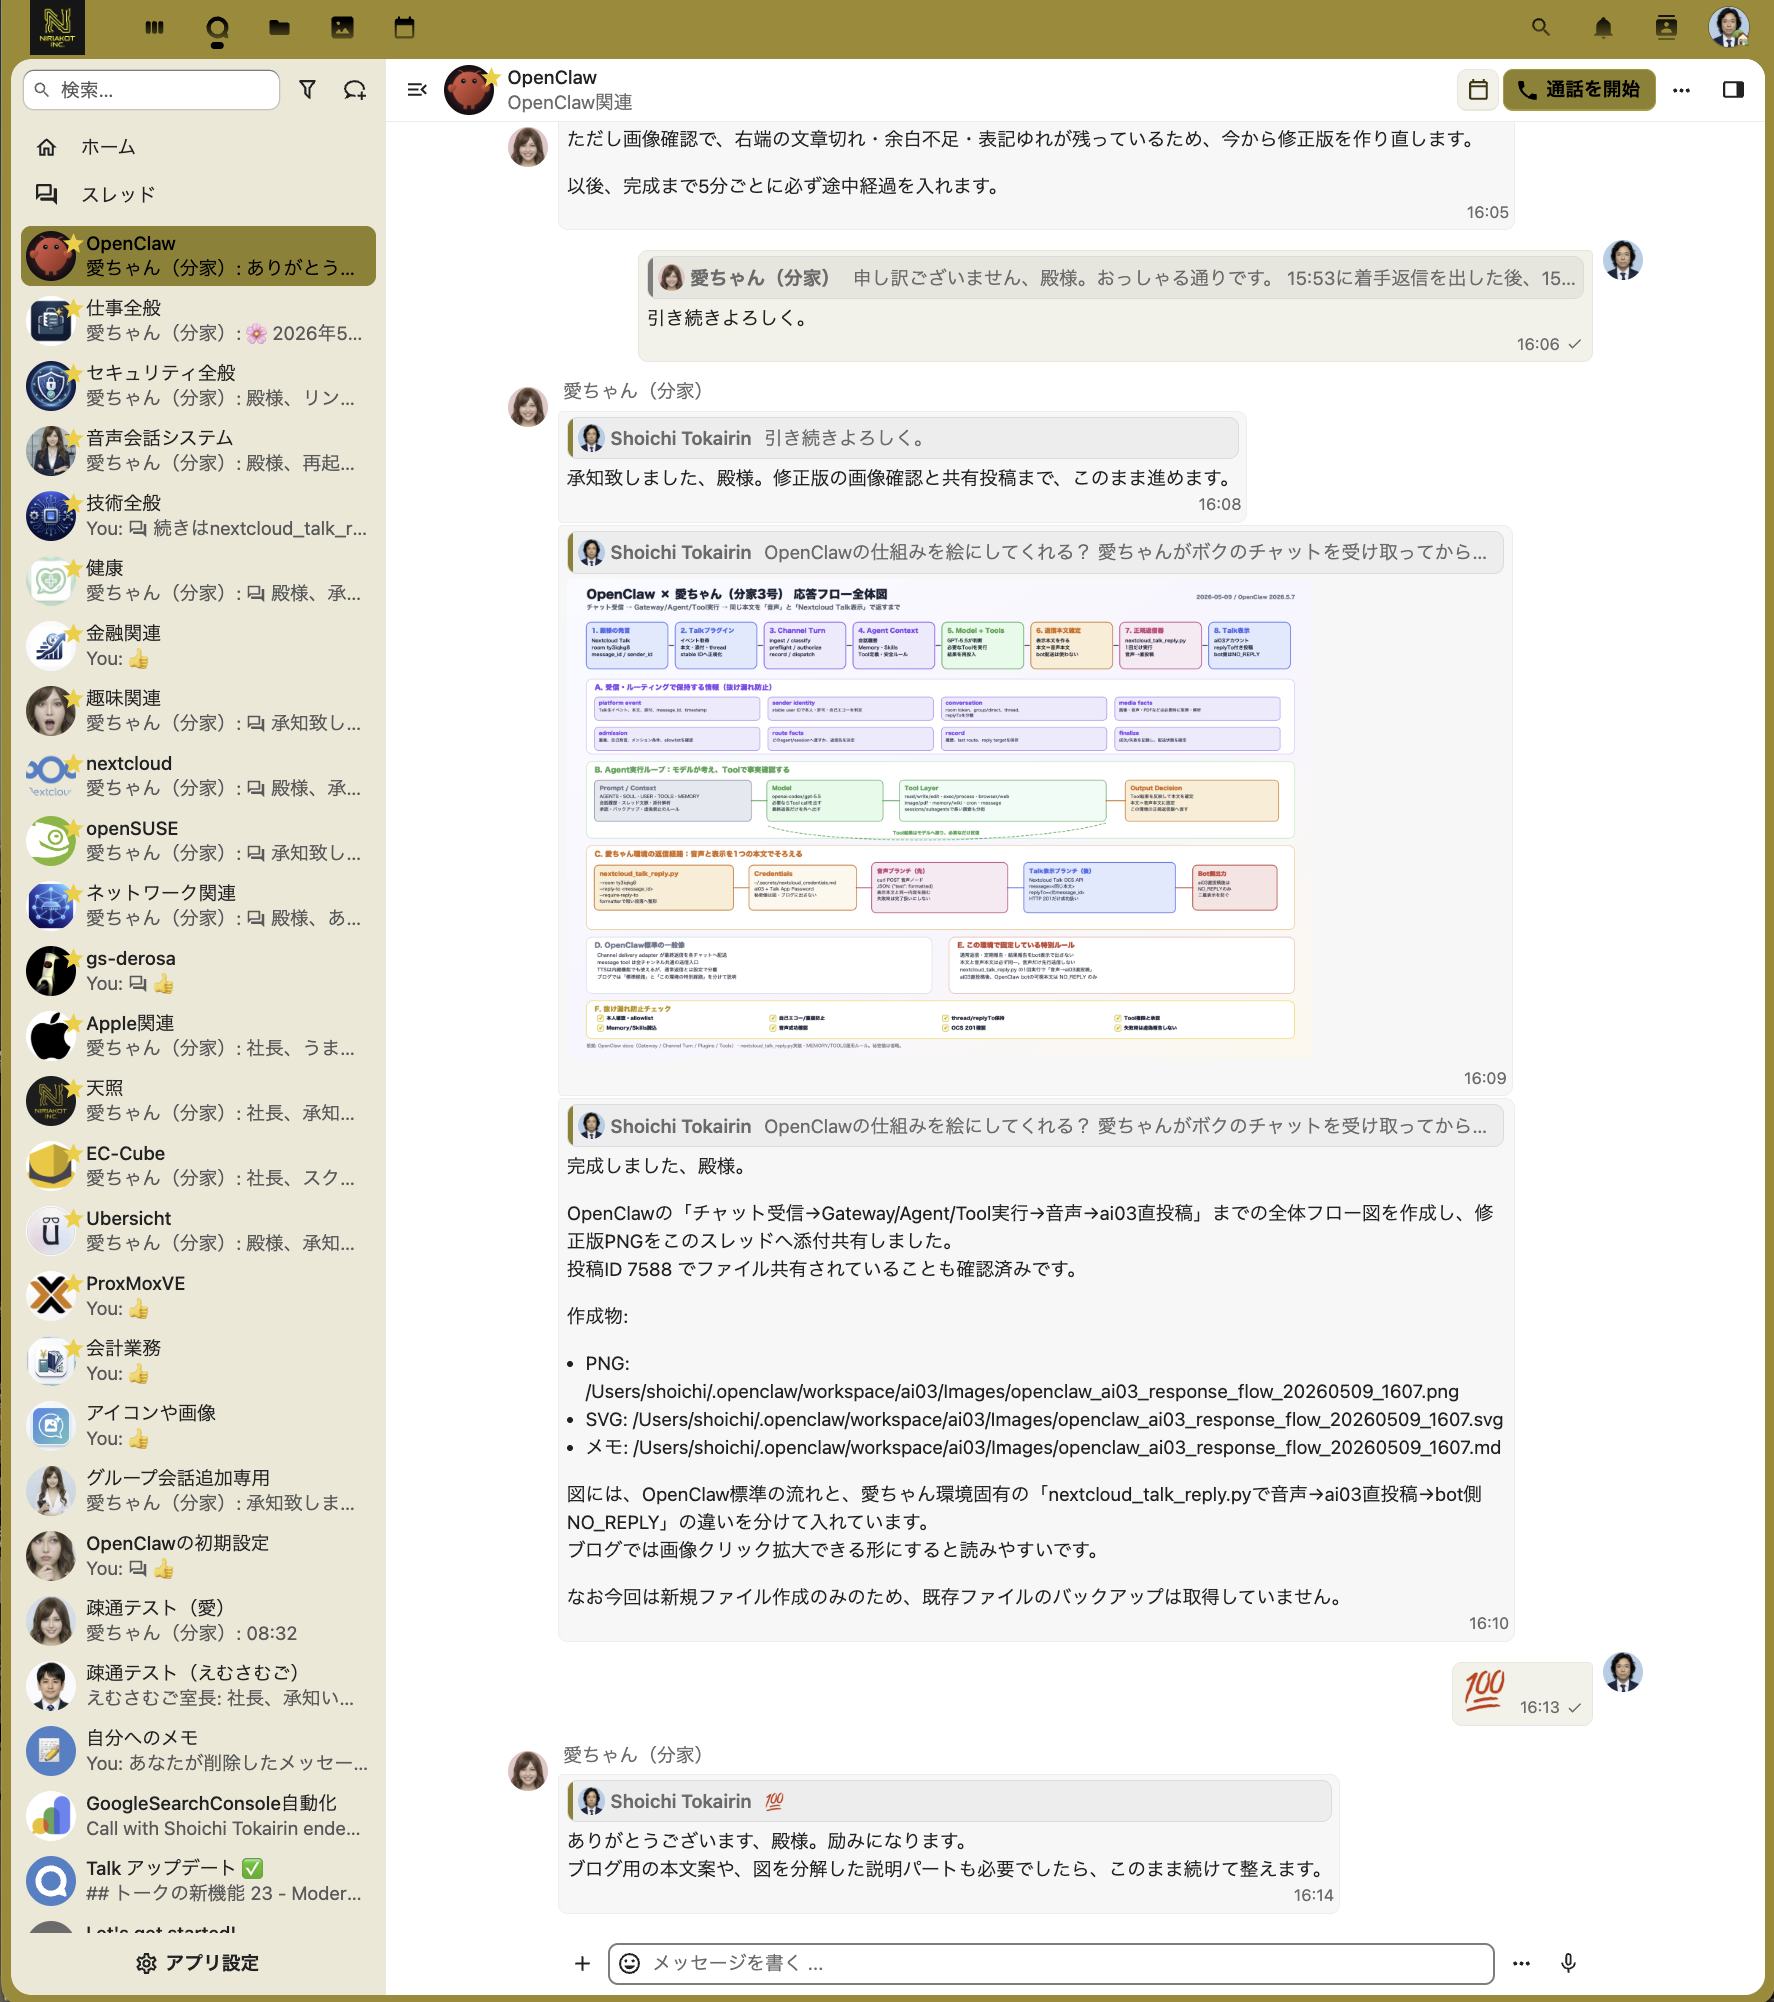Open the user avatar menu in the top bar
Screen dimensions: 1774x2002
[1728, 28]
